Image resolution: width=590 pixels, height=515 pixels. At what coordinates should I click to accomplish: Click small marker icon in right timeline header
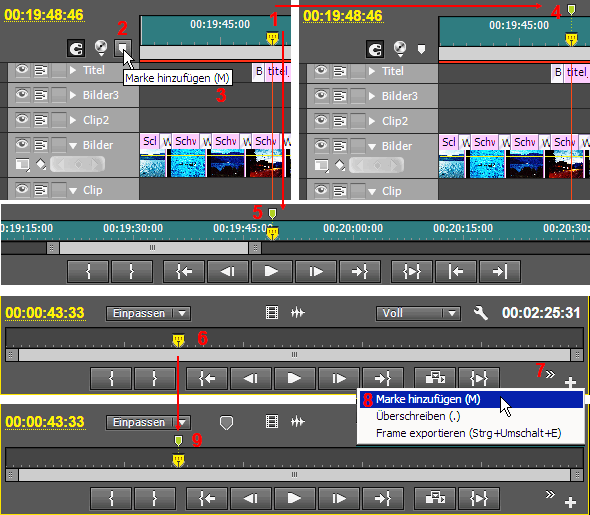point(421,49)
